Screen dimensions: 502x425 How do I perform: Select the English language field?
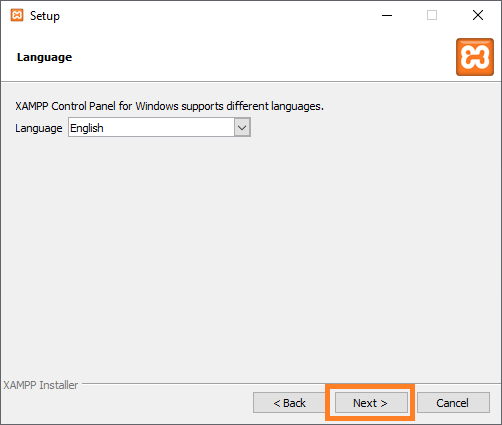(x=159, y=127)
